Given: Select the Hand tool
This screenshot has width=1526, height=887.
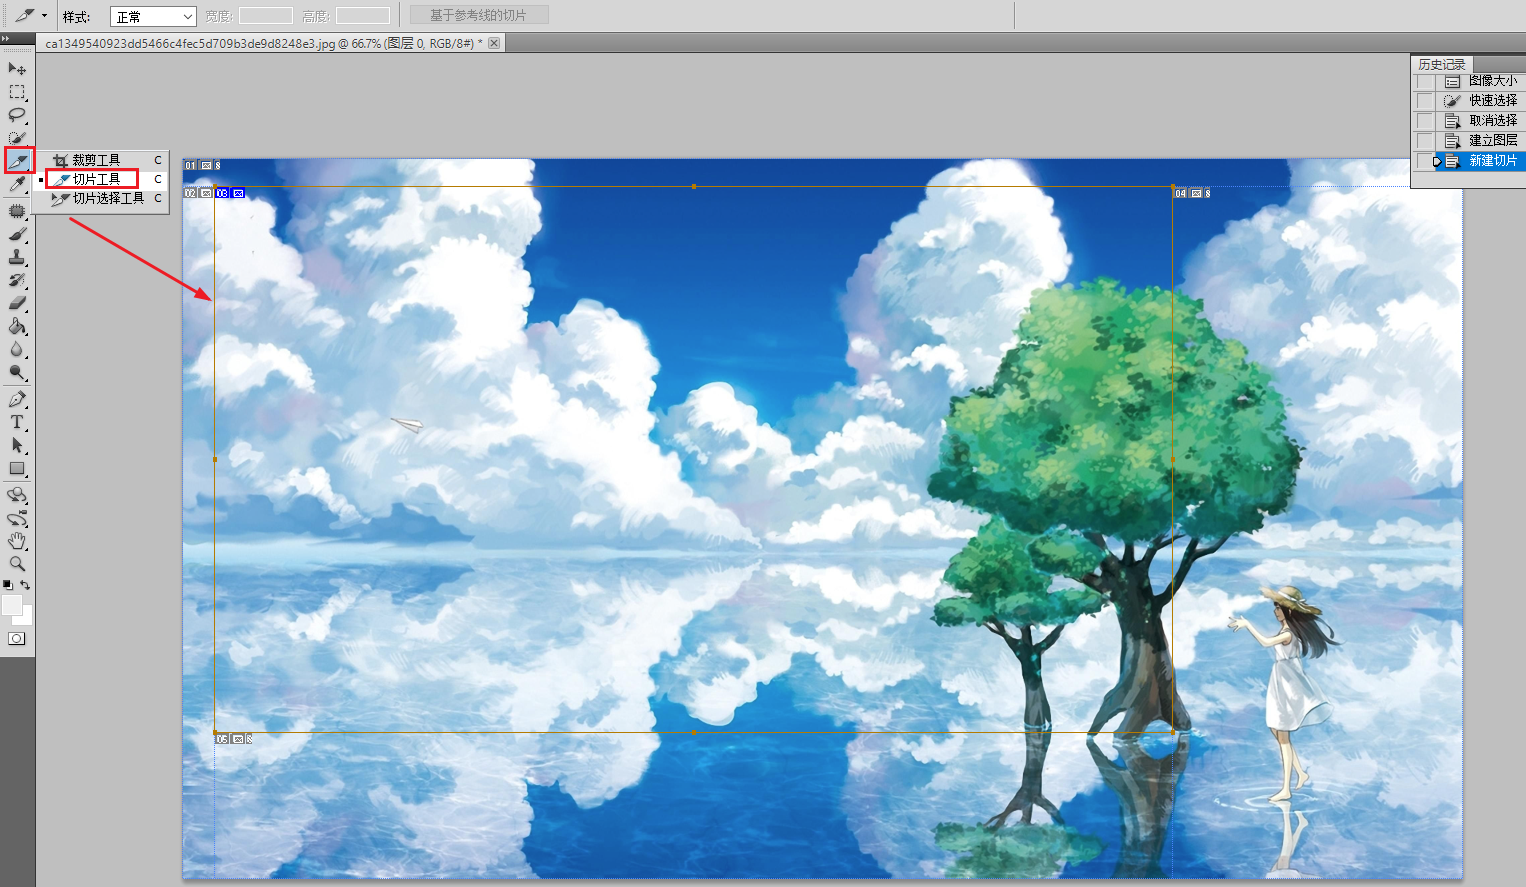Looking at the screenshot, I should tap(17, 541).
